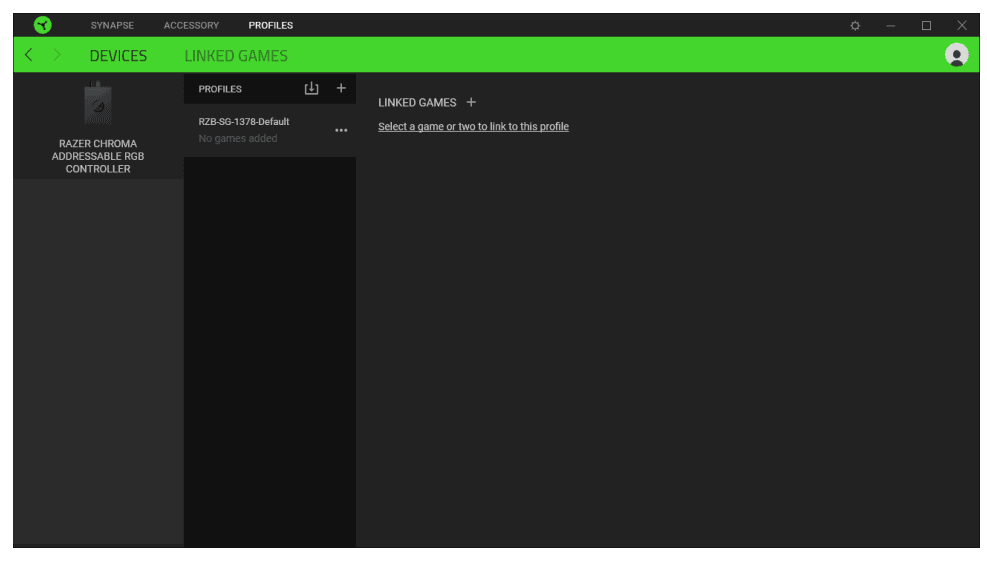This screenshot has width=987, height=565.
Task: Select the Profiles top tab
Action: click(x=271, y=25)
